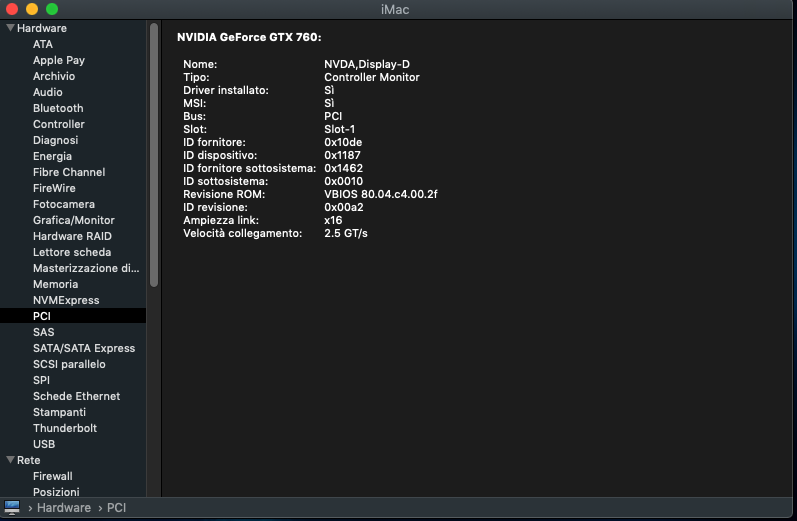The width and height of the screenshot is (797, 521).
Task: Click the 0x1462 subsystem vendor value
Action: pos(344,168)
